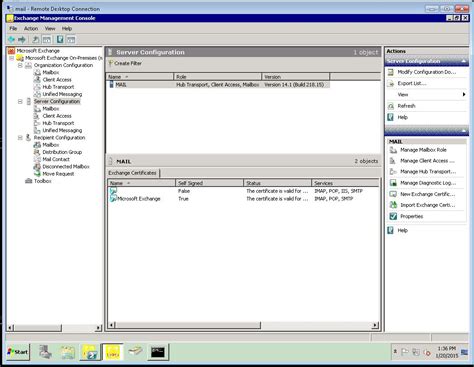Screen dimensions: 474x367
Task: Click Manage Diagnostic Logging action
Action: [428, 183]
